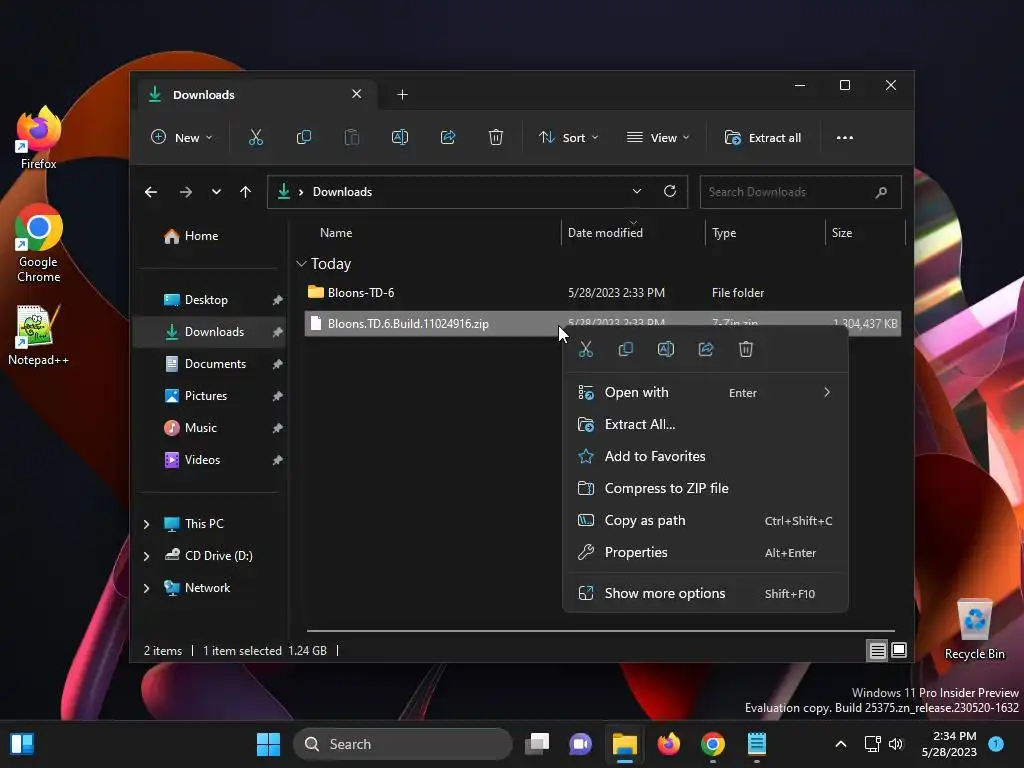Image resolution: width=1024 pixels, height=768 pixels.
Task: Go up one folder level
Action: (x=246, y=192)
